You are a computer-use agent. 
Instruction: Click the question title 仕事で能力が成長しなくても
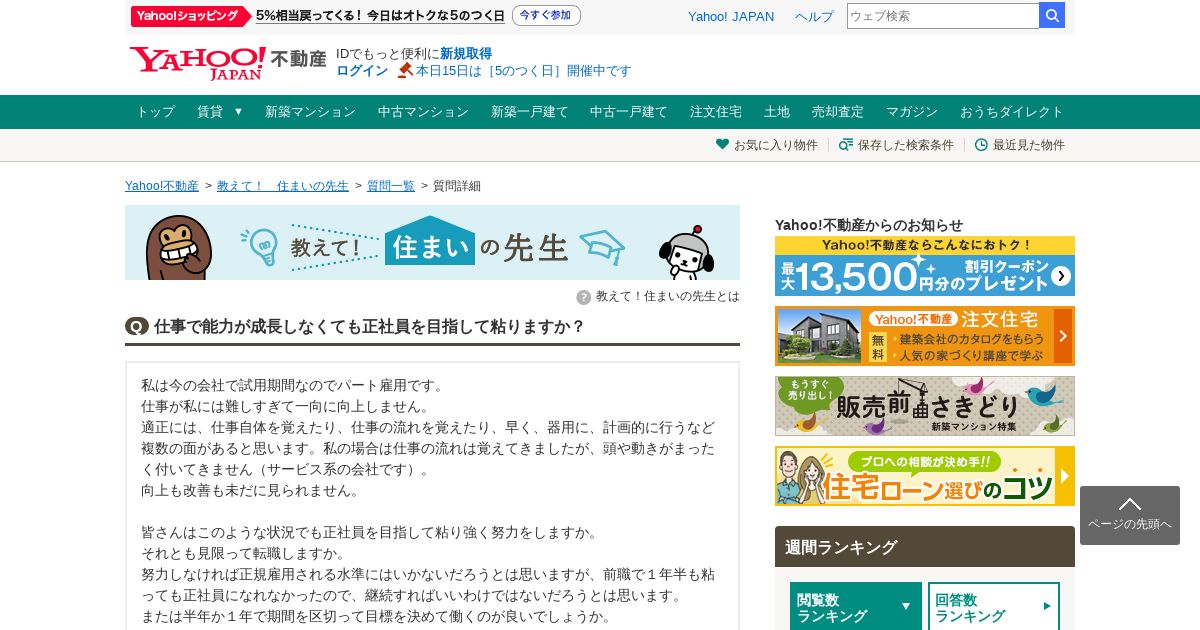(x=369, y=326)
